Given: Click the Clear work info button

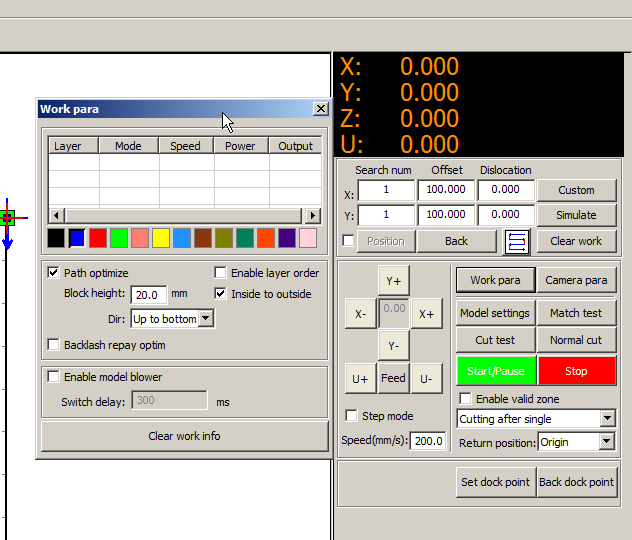Looking at the screenshot, I should (184, 436).
